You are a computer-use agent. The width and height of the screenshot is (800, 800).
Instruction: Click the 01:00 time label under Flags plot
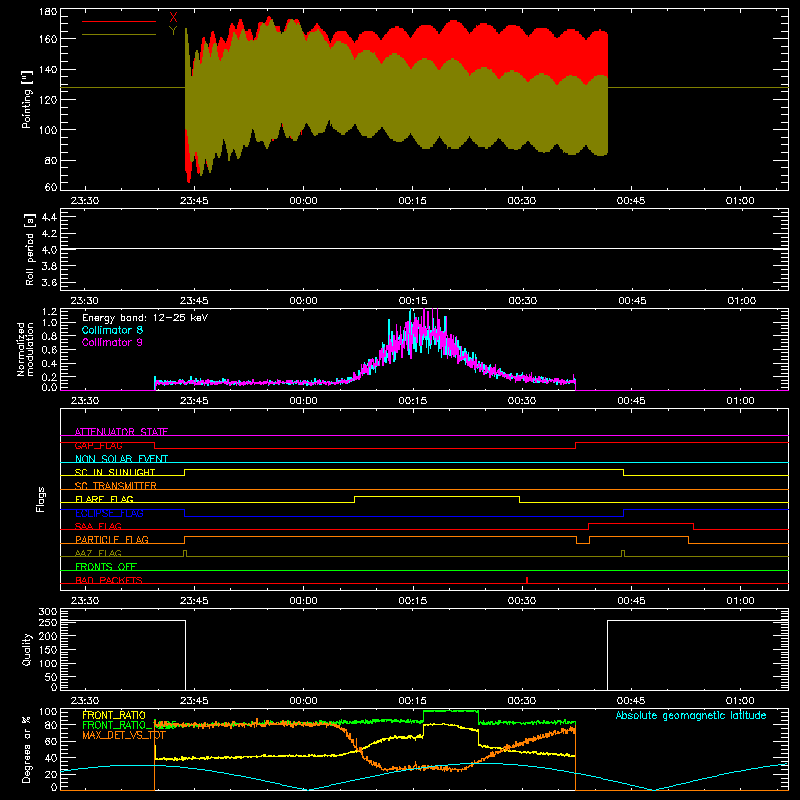[740, 601]
